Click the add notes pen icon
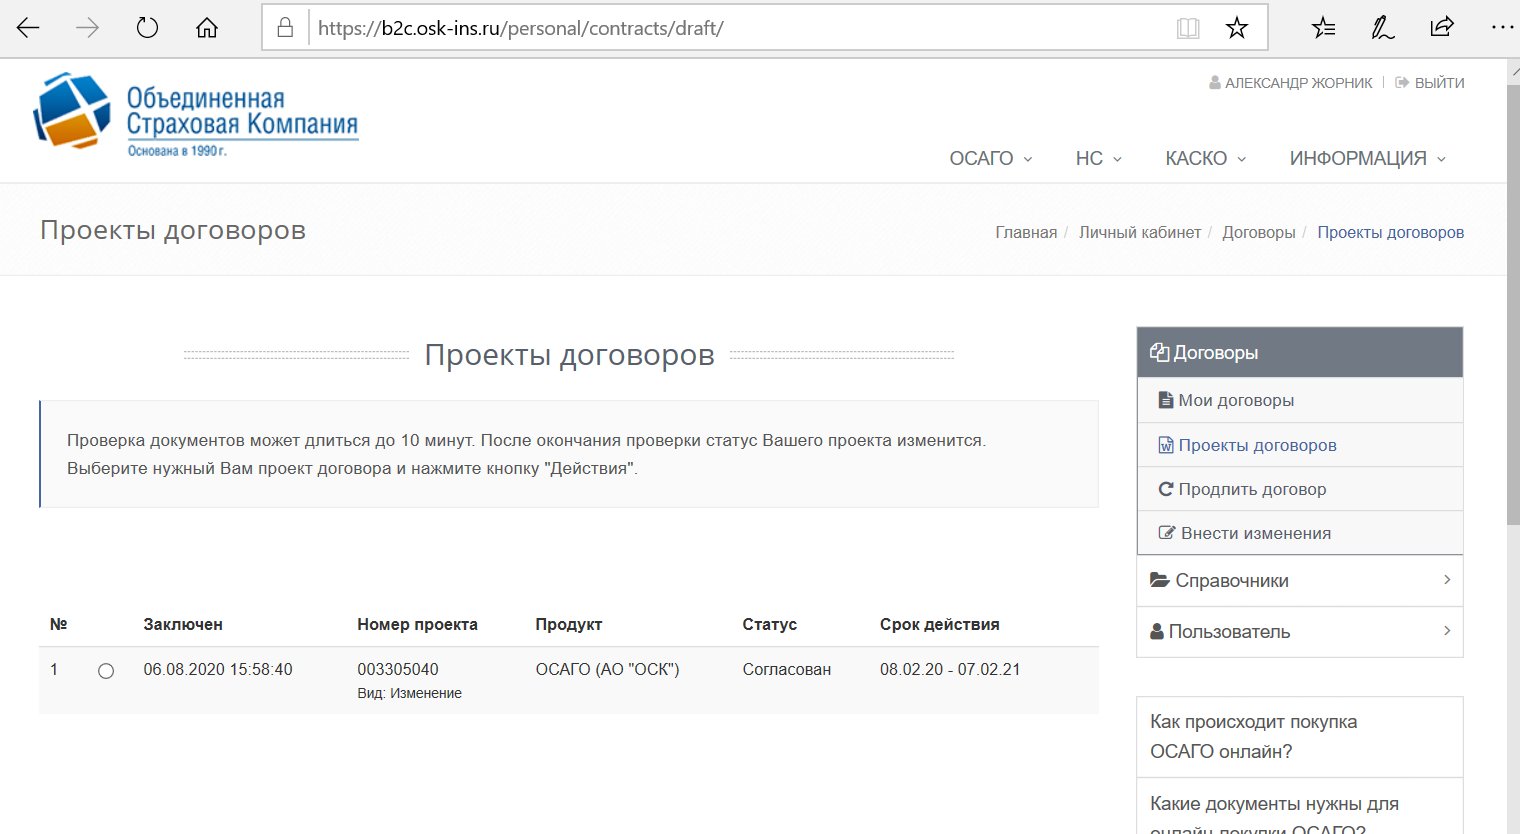This screenshot has width=1520, height=834. coord(1382,28)
